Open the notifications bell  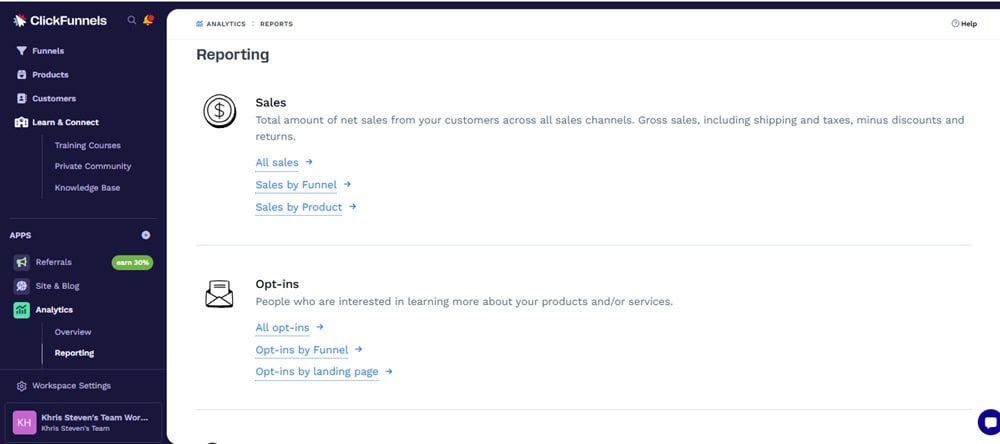148,20
